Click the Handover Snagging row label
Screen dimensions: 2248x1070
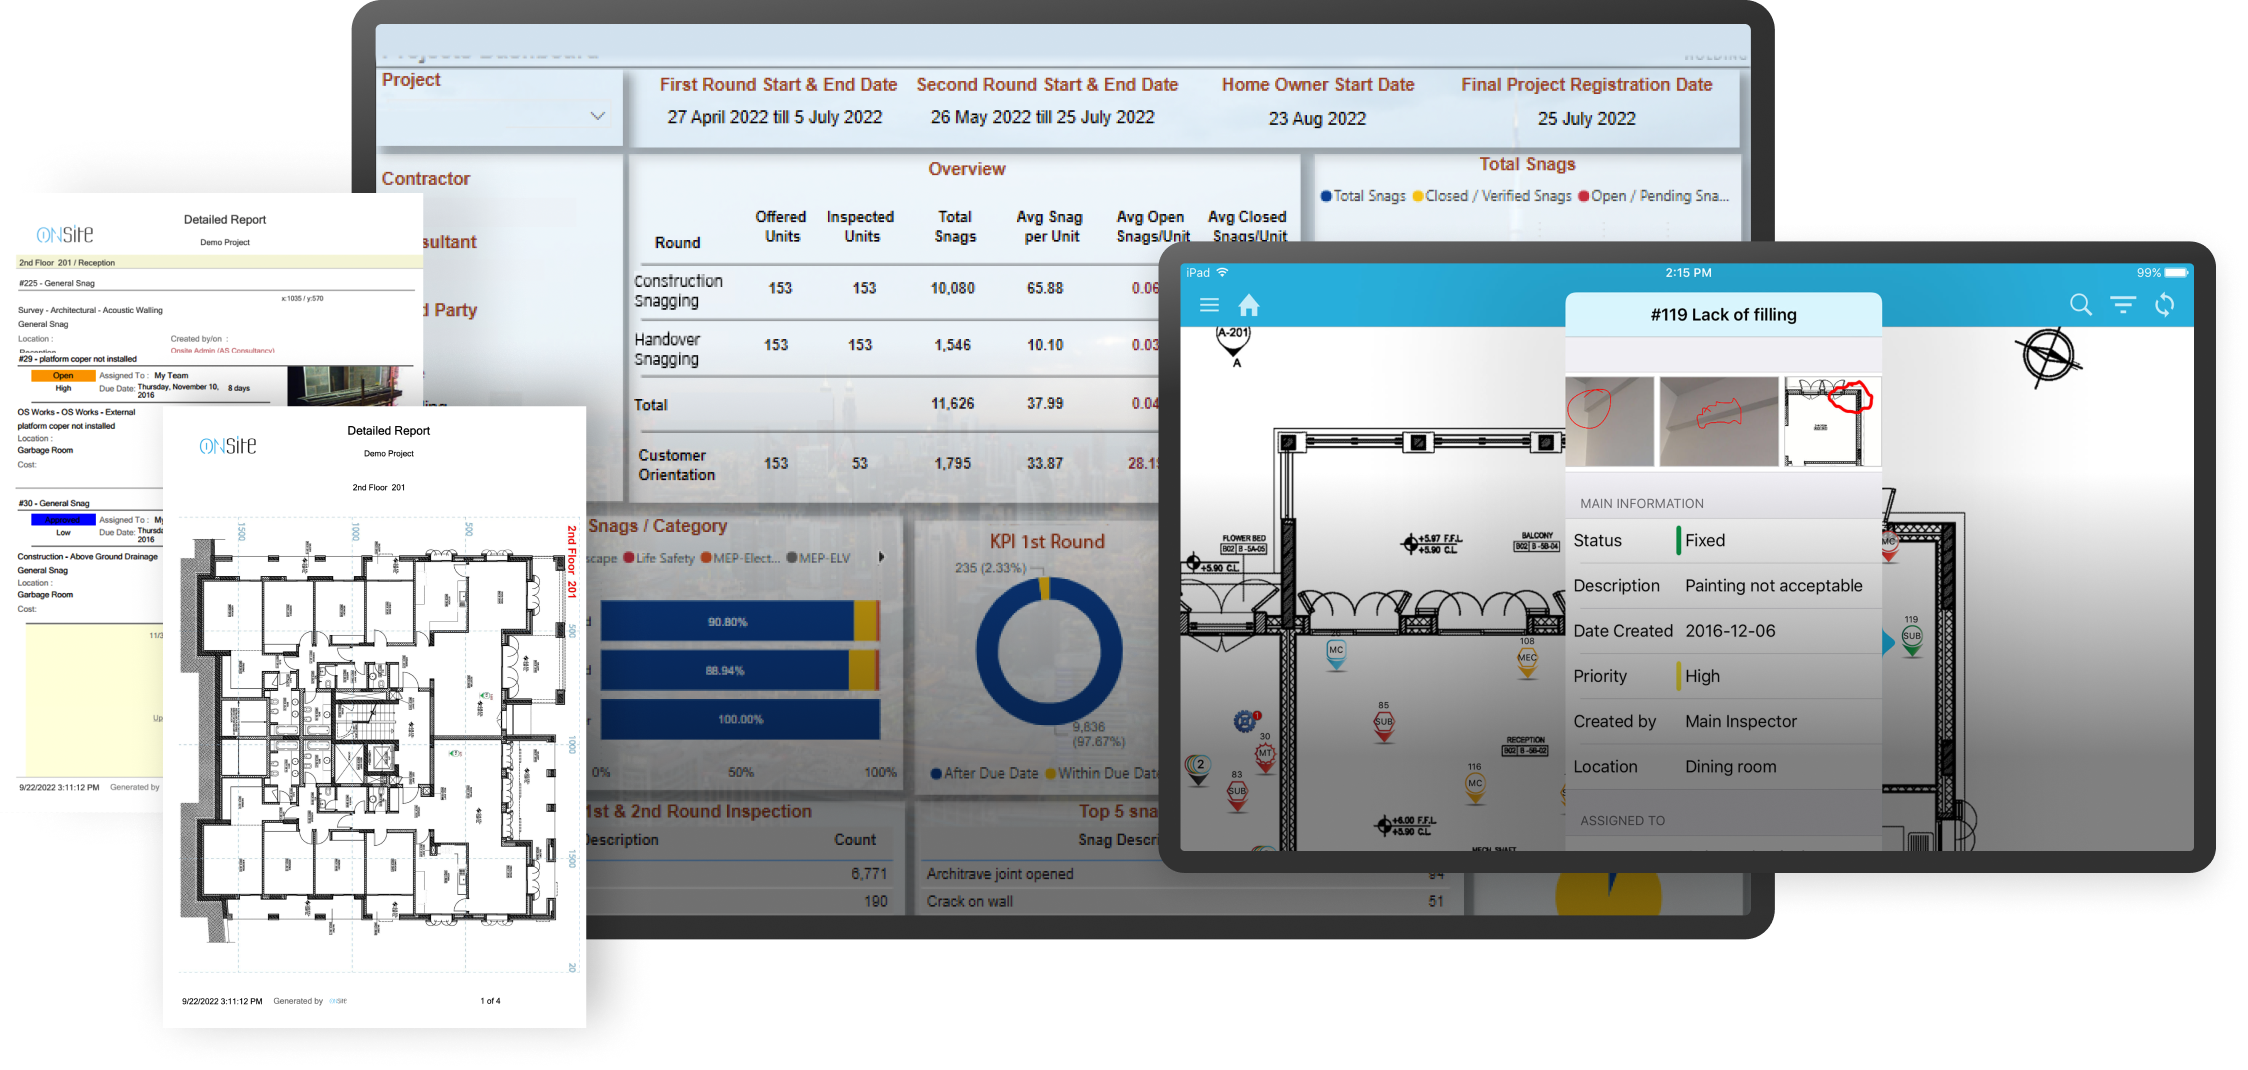click(x=667, y=349)
